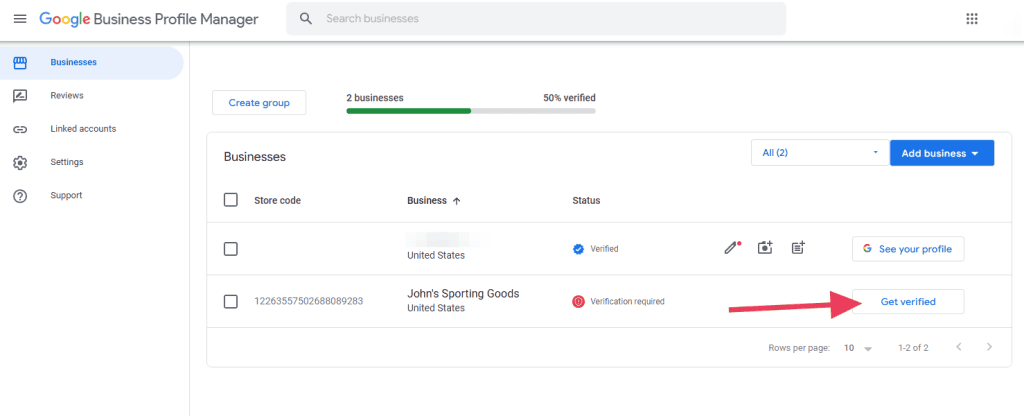Click the Businesses table heading
Image resolution: width=1024 pixels, height=416 pixels.
[x=255, y=157]
